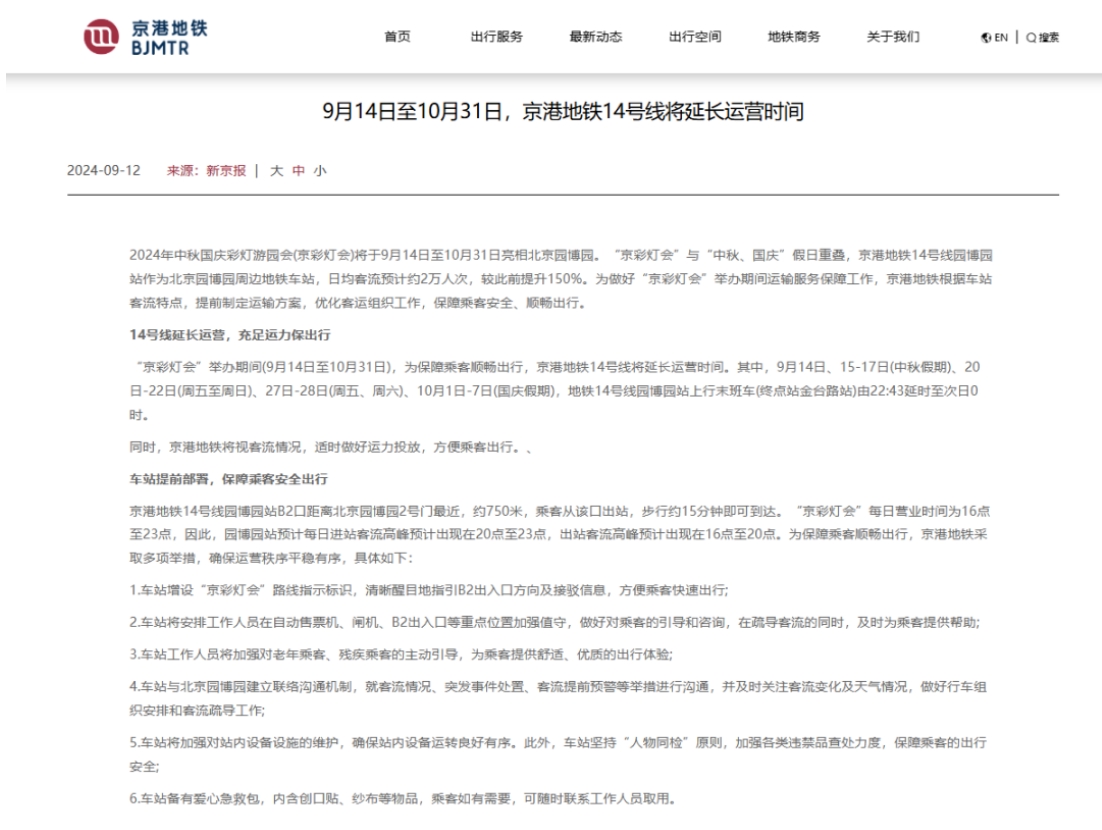Click item 1.车站增设“京彩灯会”路线指示标识
Screen dimensions: 1102x830
pyautogui.click(x=429, y=590)
